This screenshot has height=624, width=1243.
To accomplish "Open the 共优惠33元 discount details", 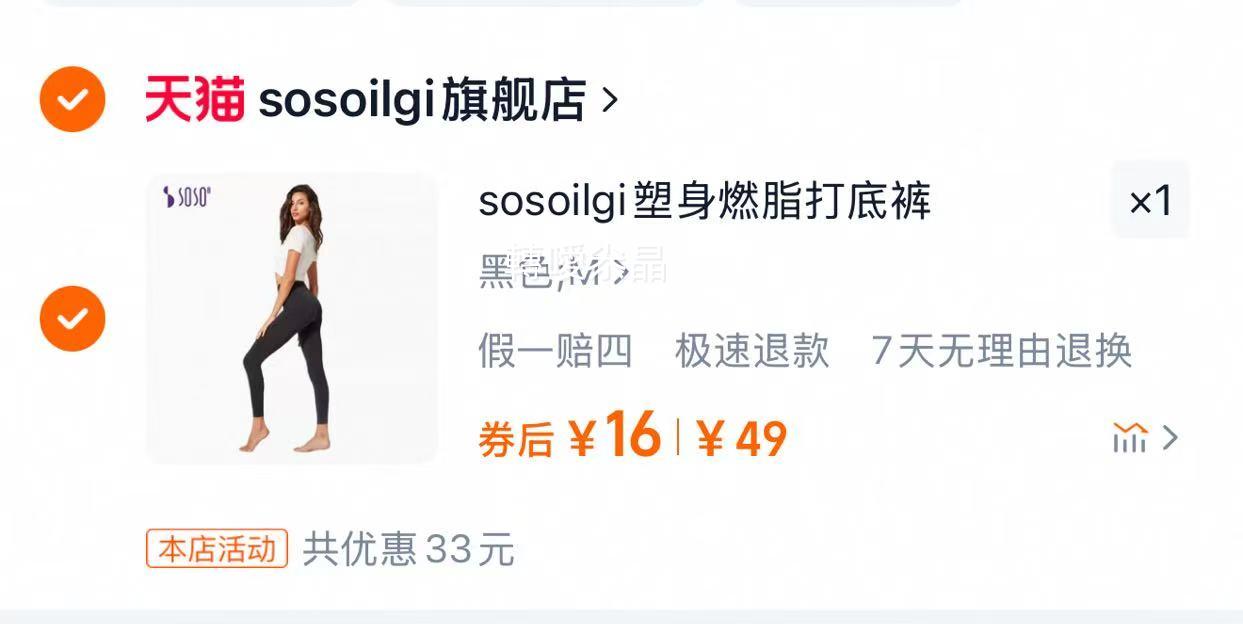I will 408,550.
